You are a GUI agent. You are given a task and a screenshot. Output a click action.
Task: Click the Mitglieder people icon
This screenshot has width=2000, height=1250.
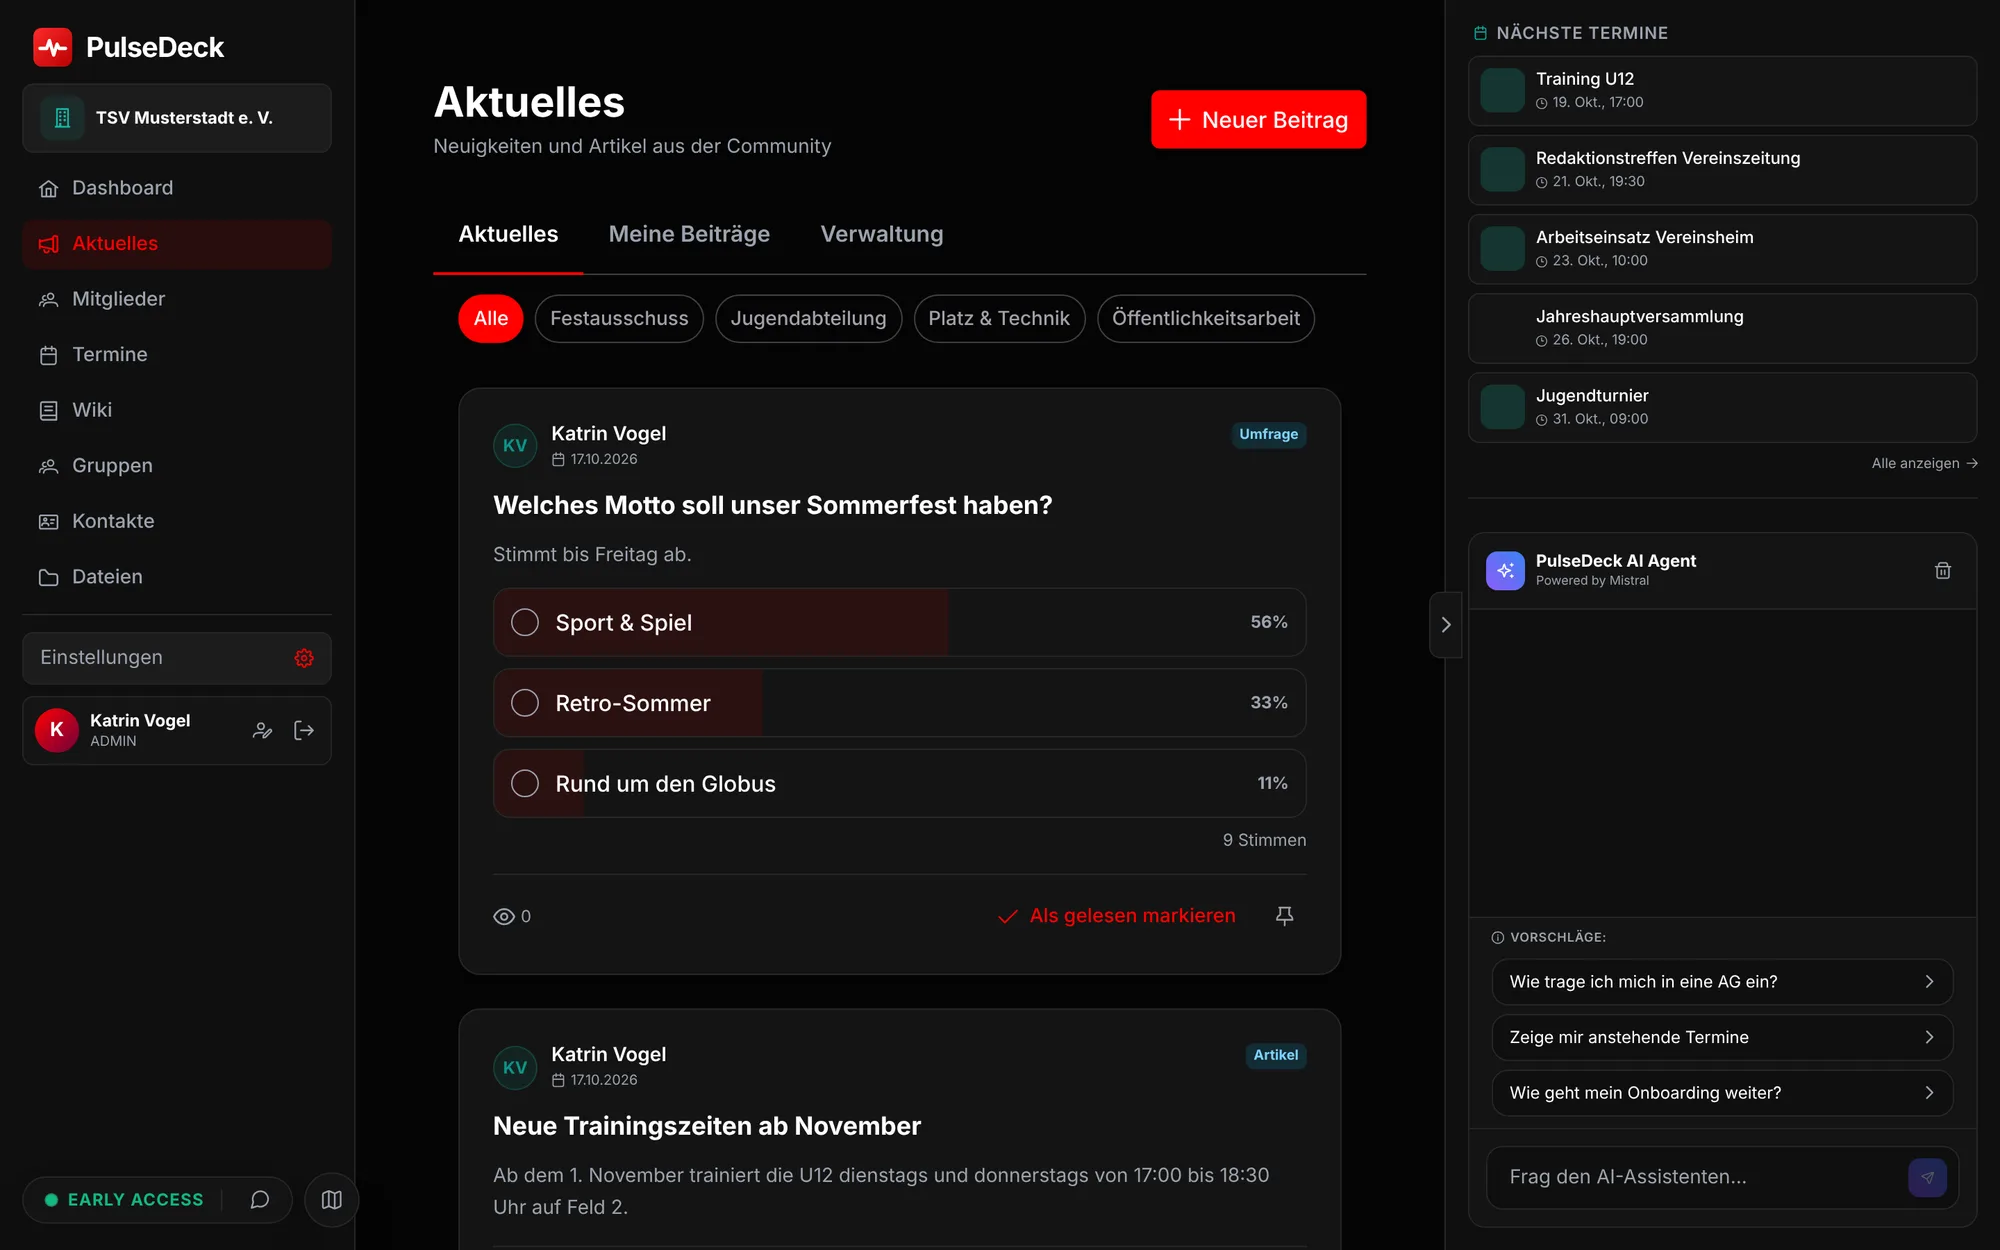click(x=48, y=299)
